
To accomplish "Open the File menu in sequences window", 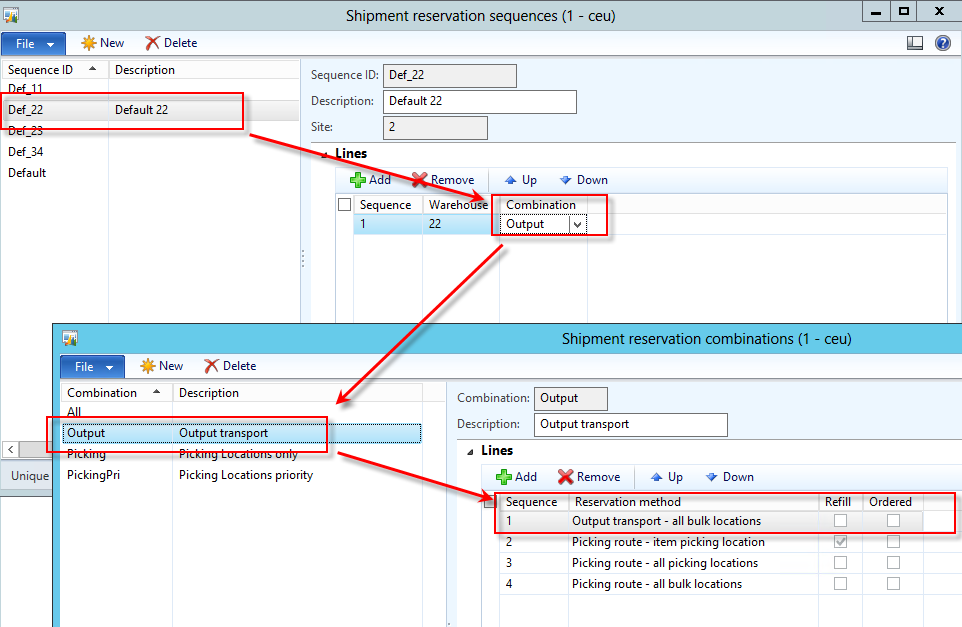I will [x=33, y=44].
